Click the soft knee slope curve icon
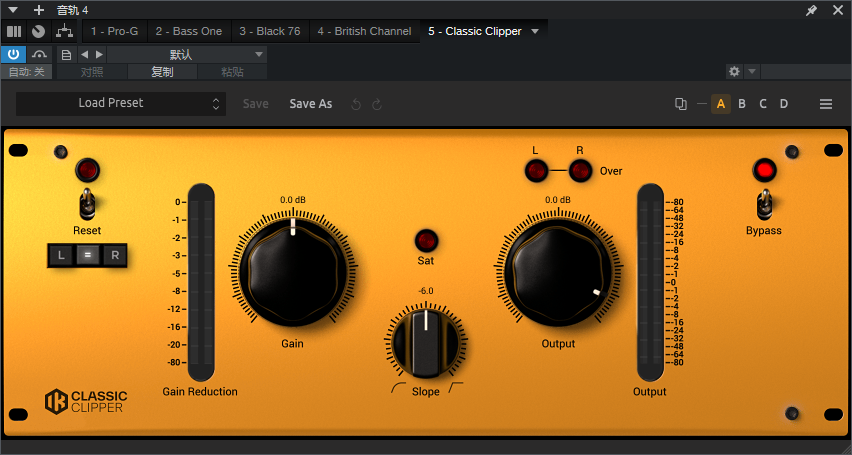Screen dimensions: 852x455 pos(398,388)
